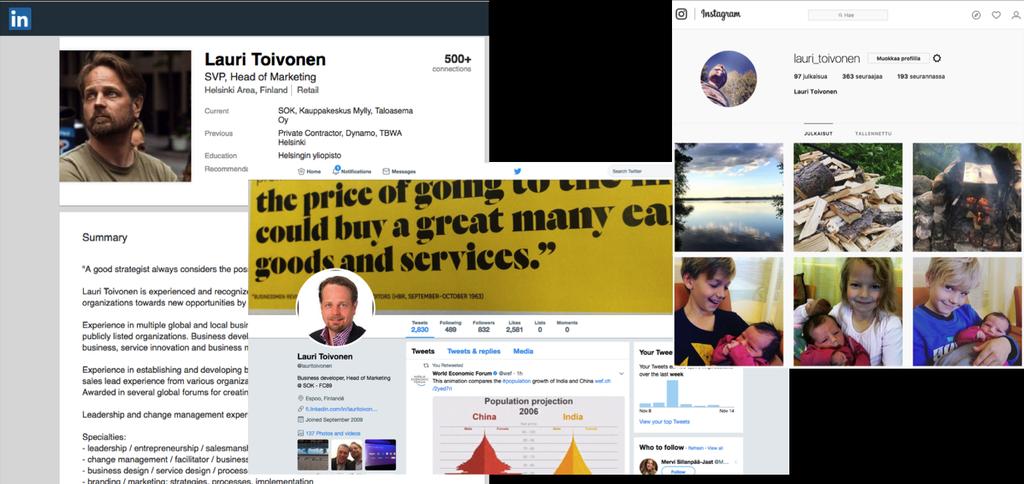1024x484 pixels.
Task: Open the View your top Tweets link
Action: click(x=664, y=422)
